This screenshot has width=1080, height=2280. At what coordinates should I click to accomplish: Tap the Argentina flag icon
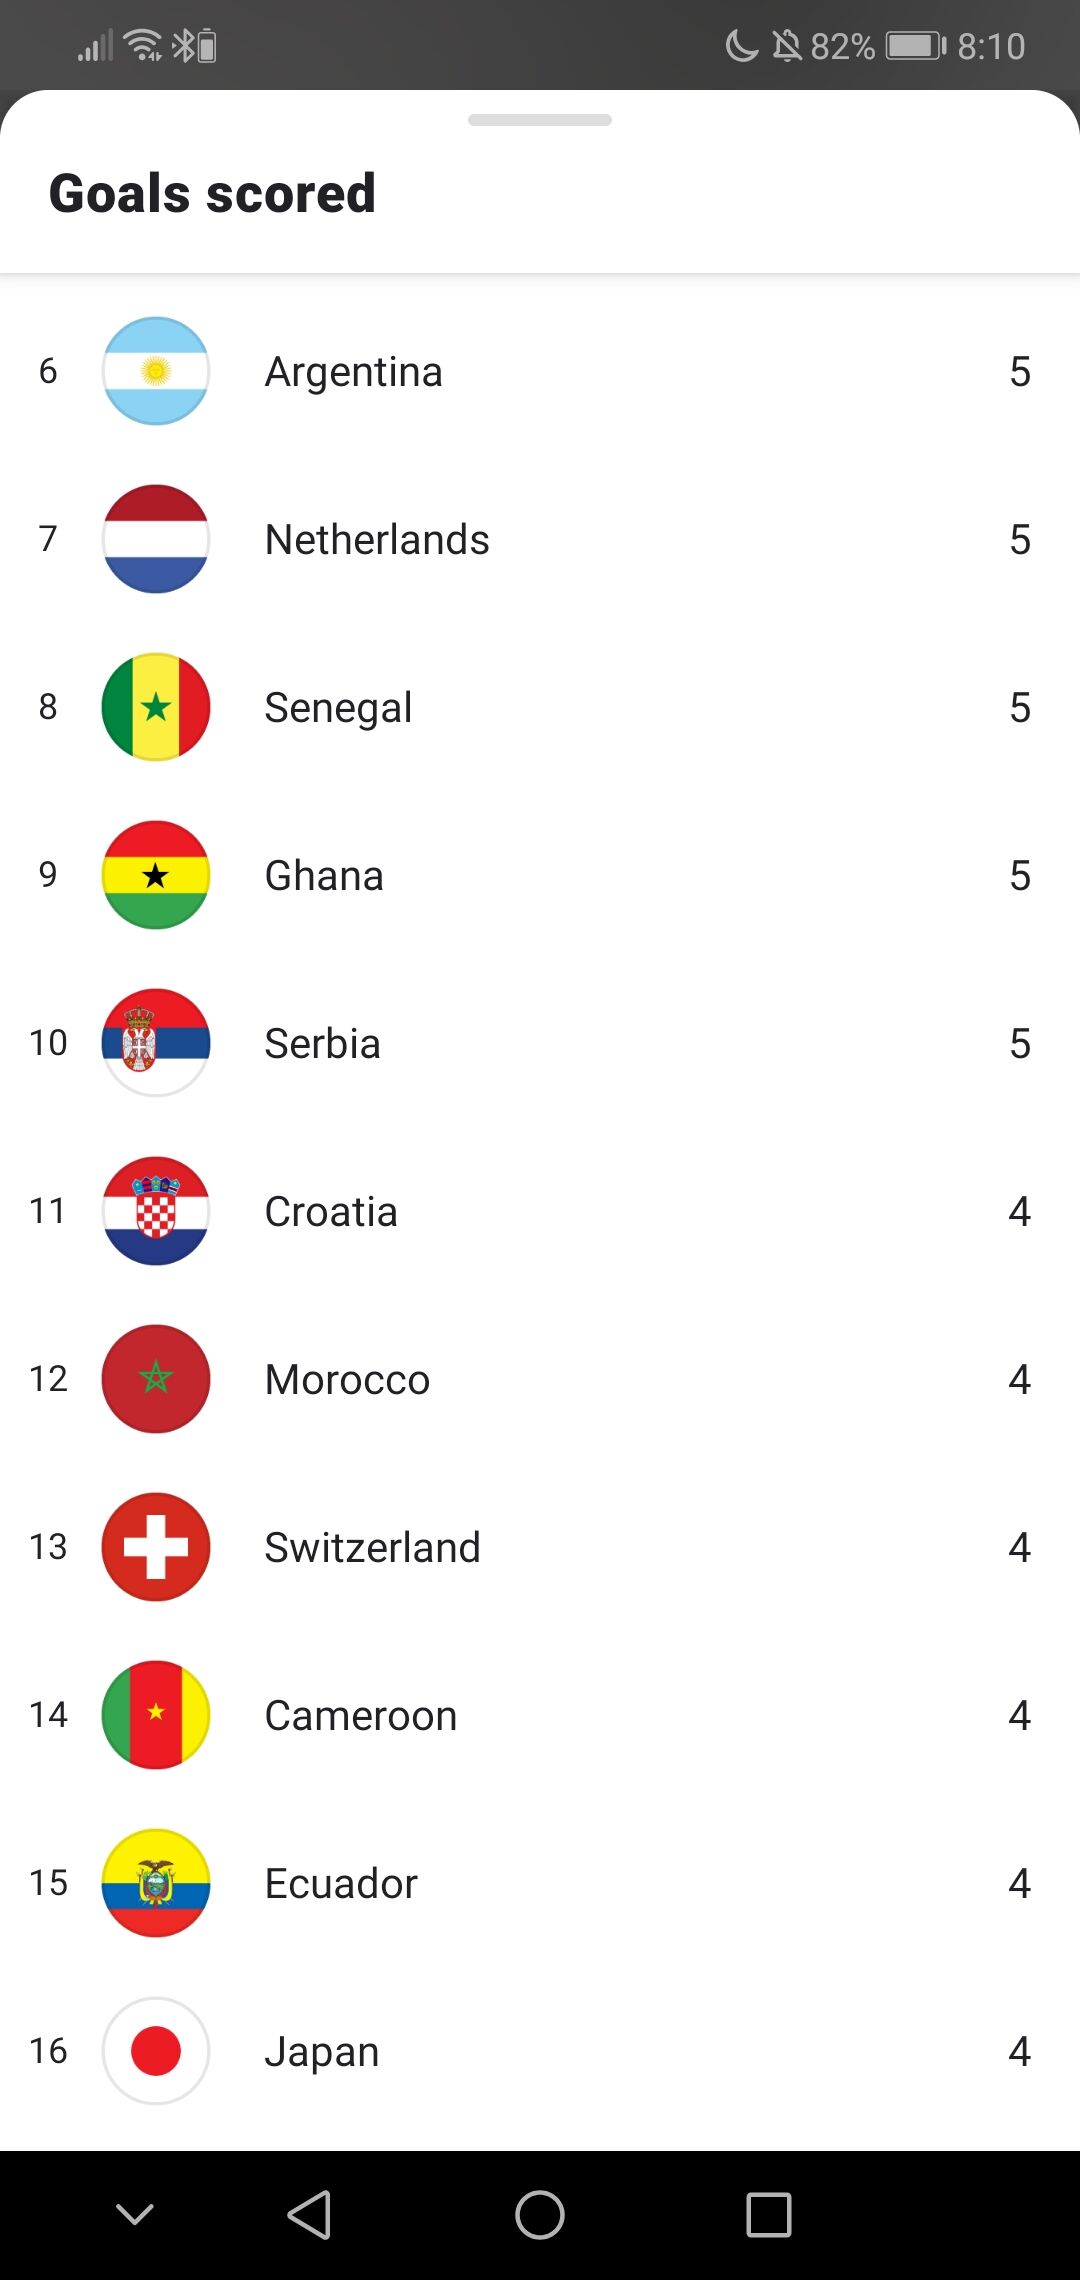coord(156,371)
